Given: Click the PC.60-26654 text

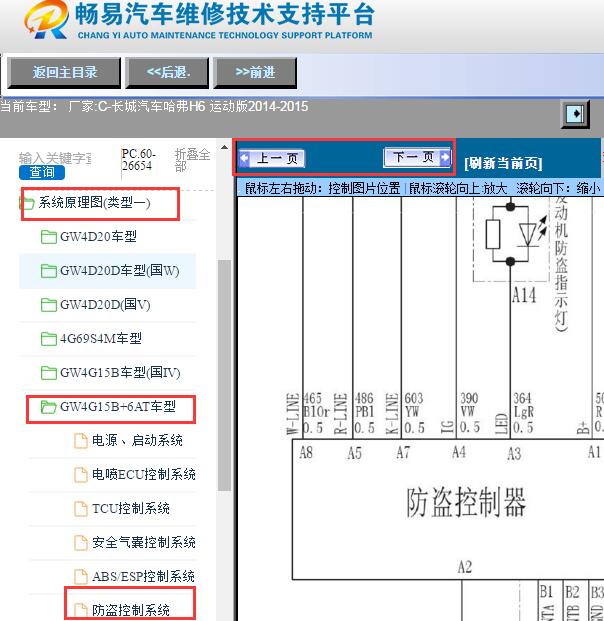Looking at the screenshot, I should point(139,160).
